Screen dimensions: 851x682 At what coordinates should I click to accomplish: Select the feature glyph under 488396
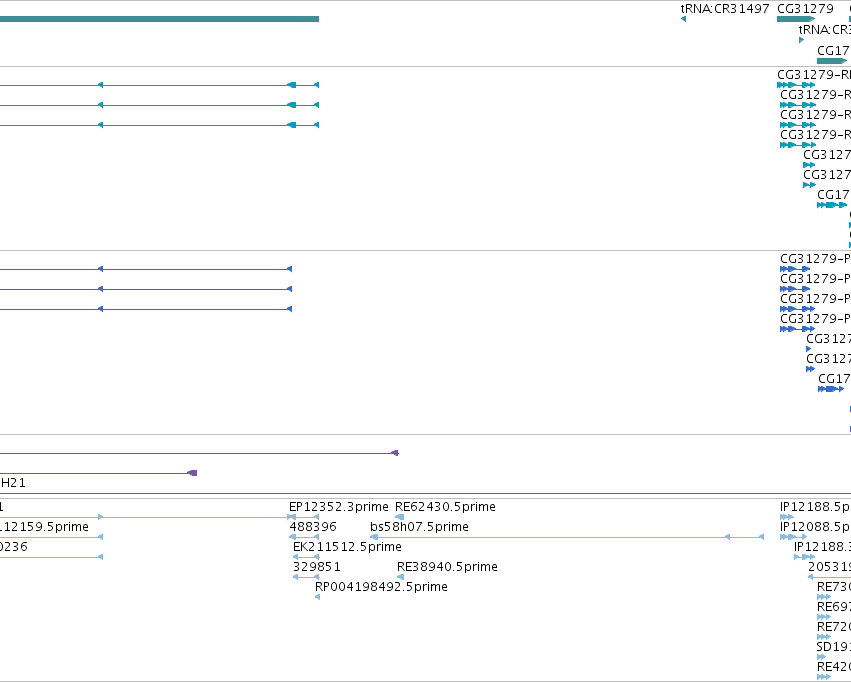click(x=304, y=537)
